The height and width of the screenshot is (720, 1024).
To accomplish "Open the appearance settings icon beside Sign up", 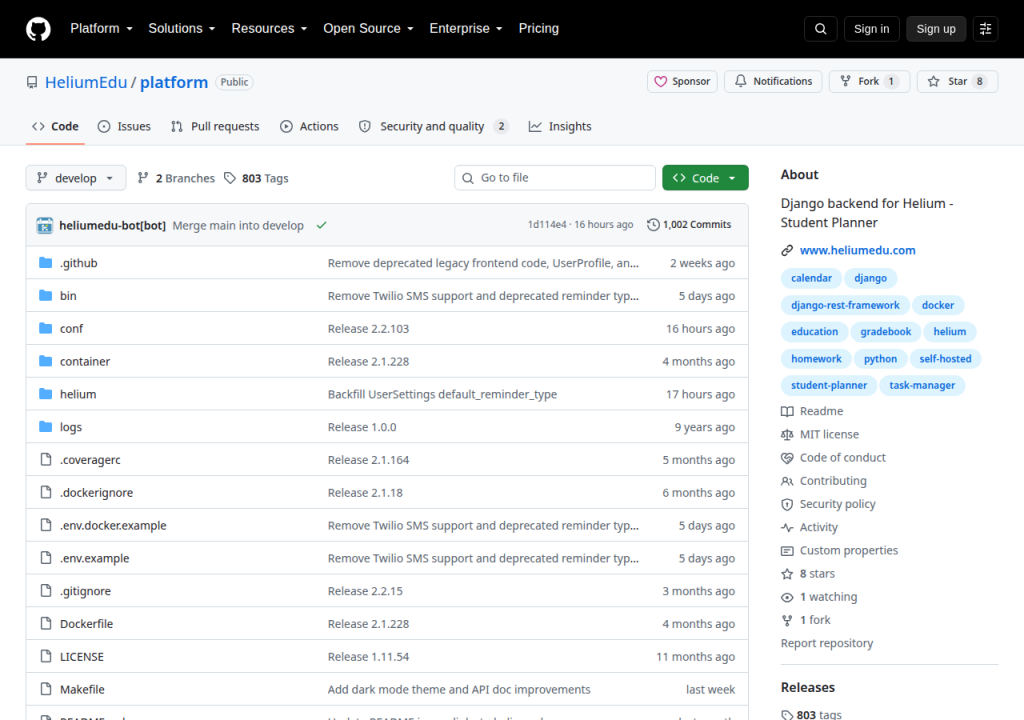I will 985,29.
